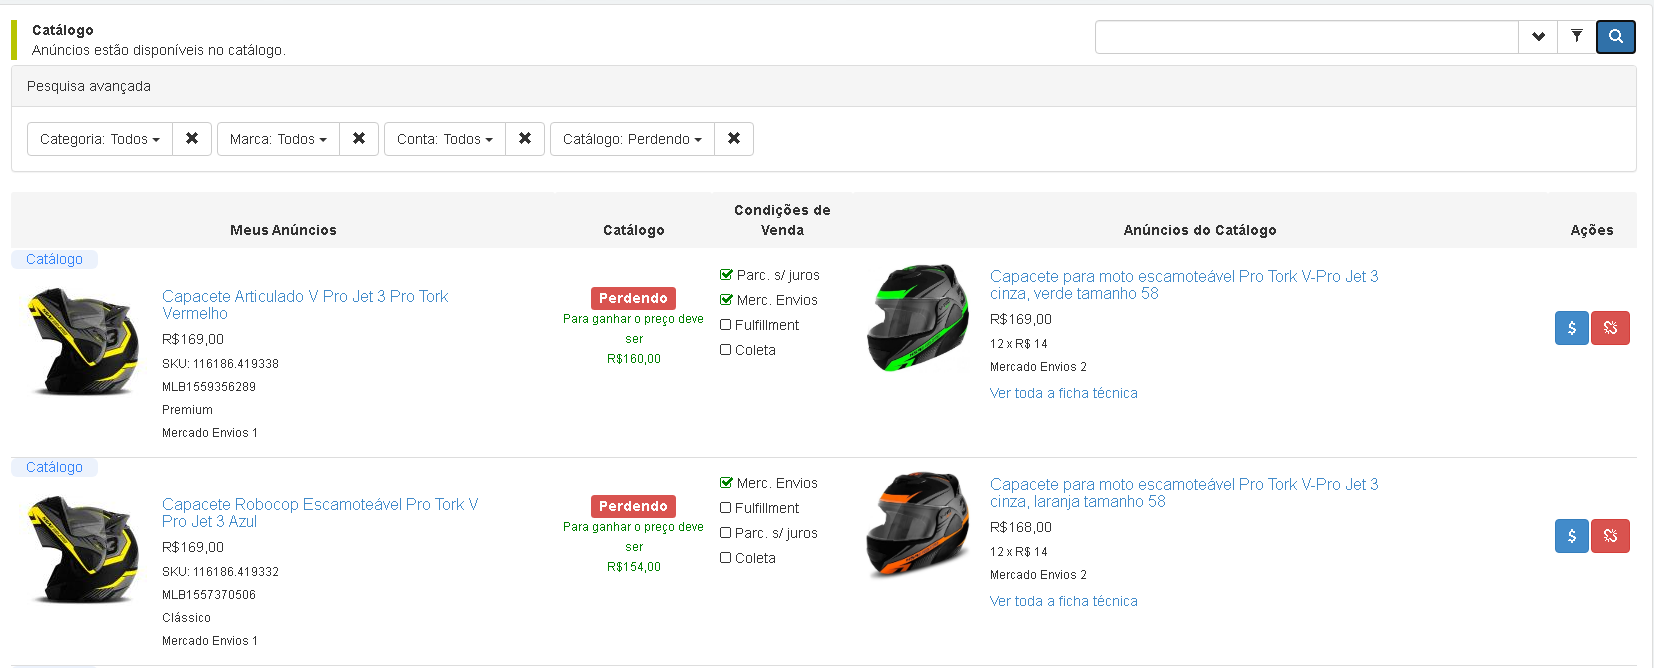Click the Ações column header
Viewport: 1654px width, 668px height.
[1592, 230]
